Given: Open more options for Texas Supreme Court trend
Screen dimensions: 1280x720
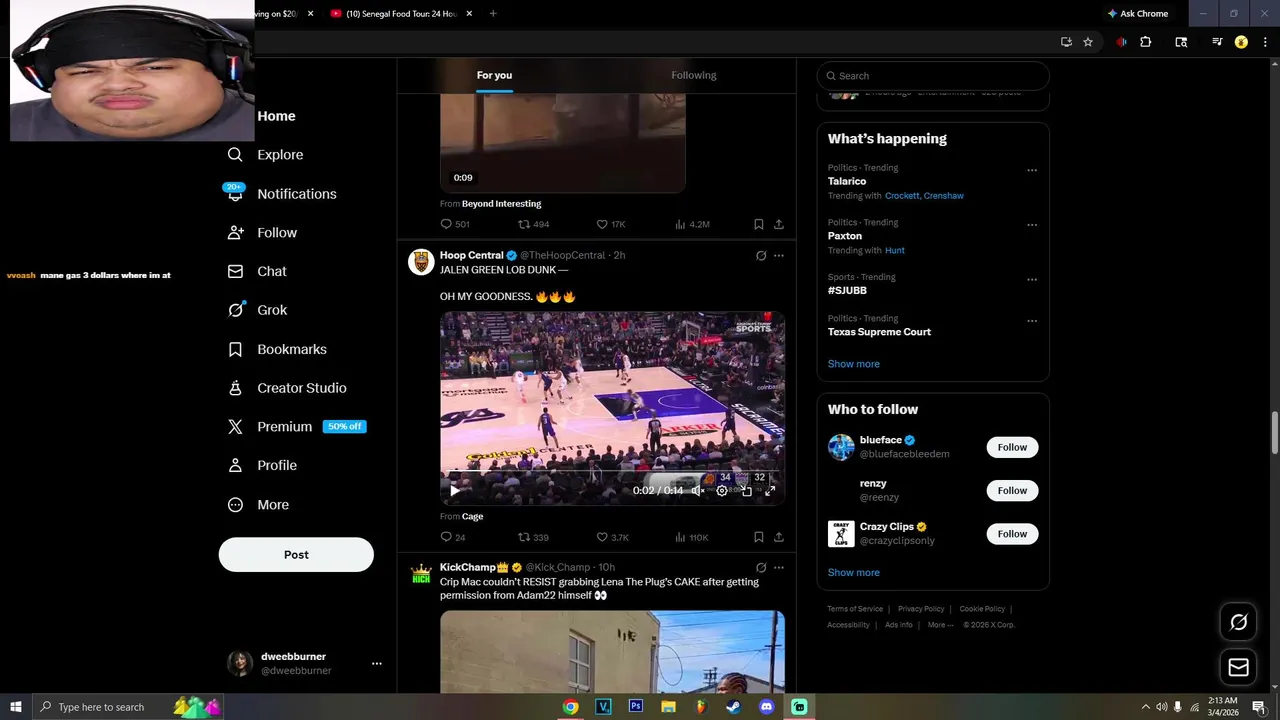Looking at the screenshot, I should (x=1032, y=321).
